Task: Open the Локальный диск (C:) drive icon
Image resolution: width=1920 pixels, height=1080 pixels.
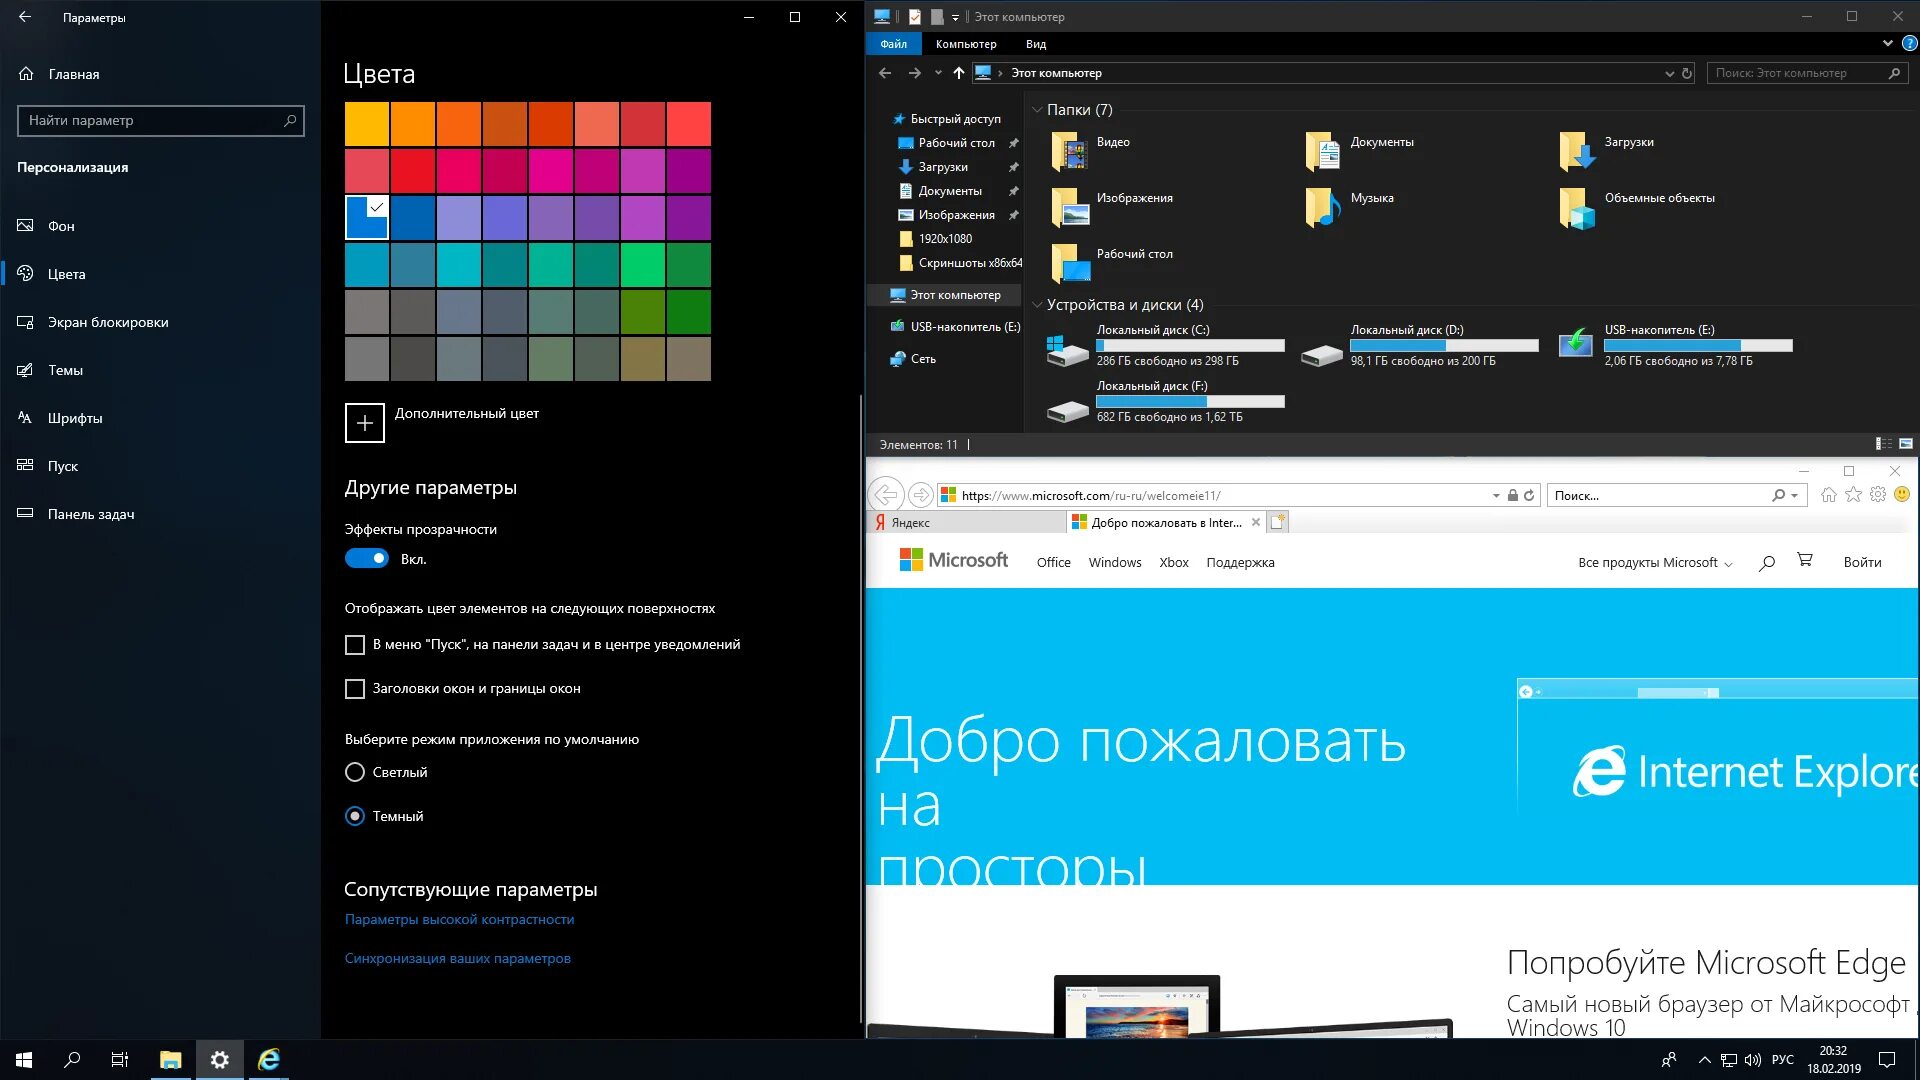Action: [x=1067, y=350]
